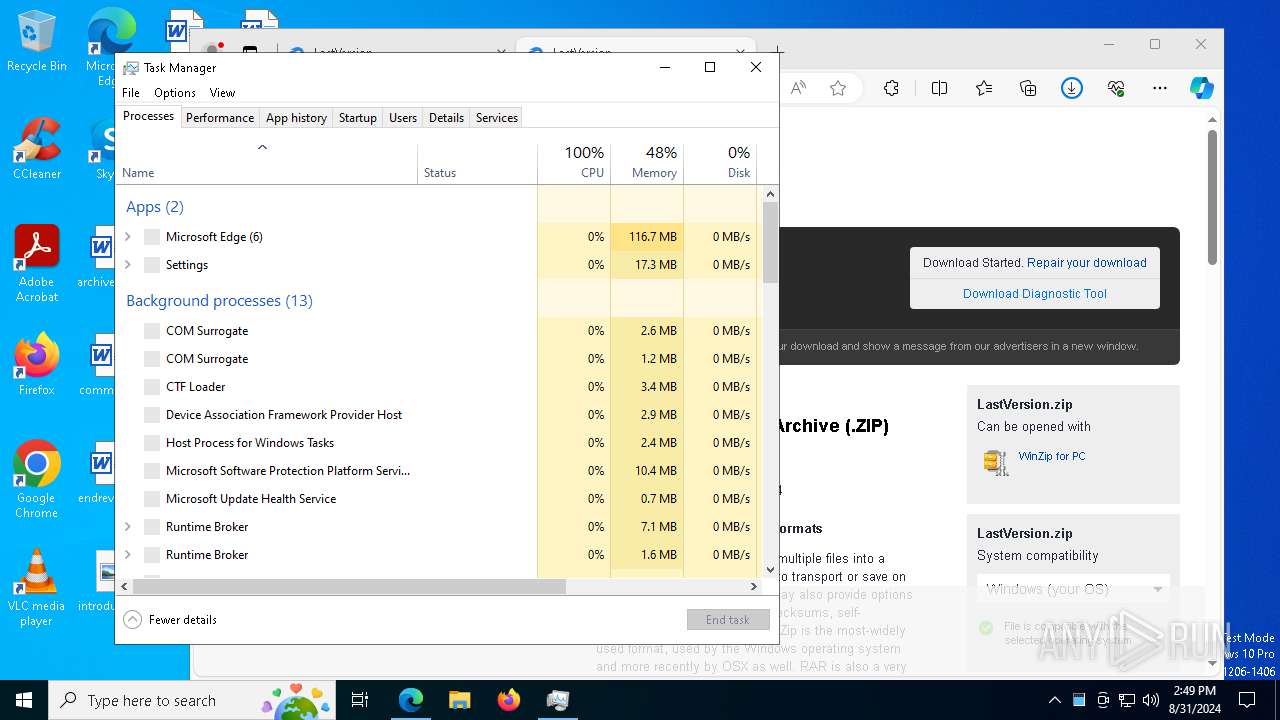The image size is (1280, 720).
Task: Switch to Microsoft Edge on taskbar
Action: (x=411, y=700)
